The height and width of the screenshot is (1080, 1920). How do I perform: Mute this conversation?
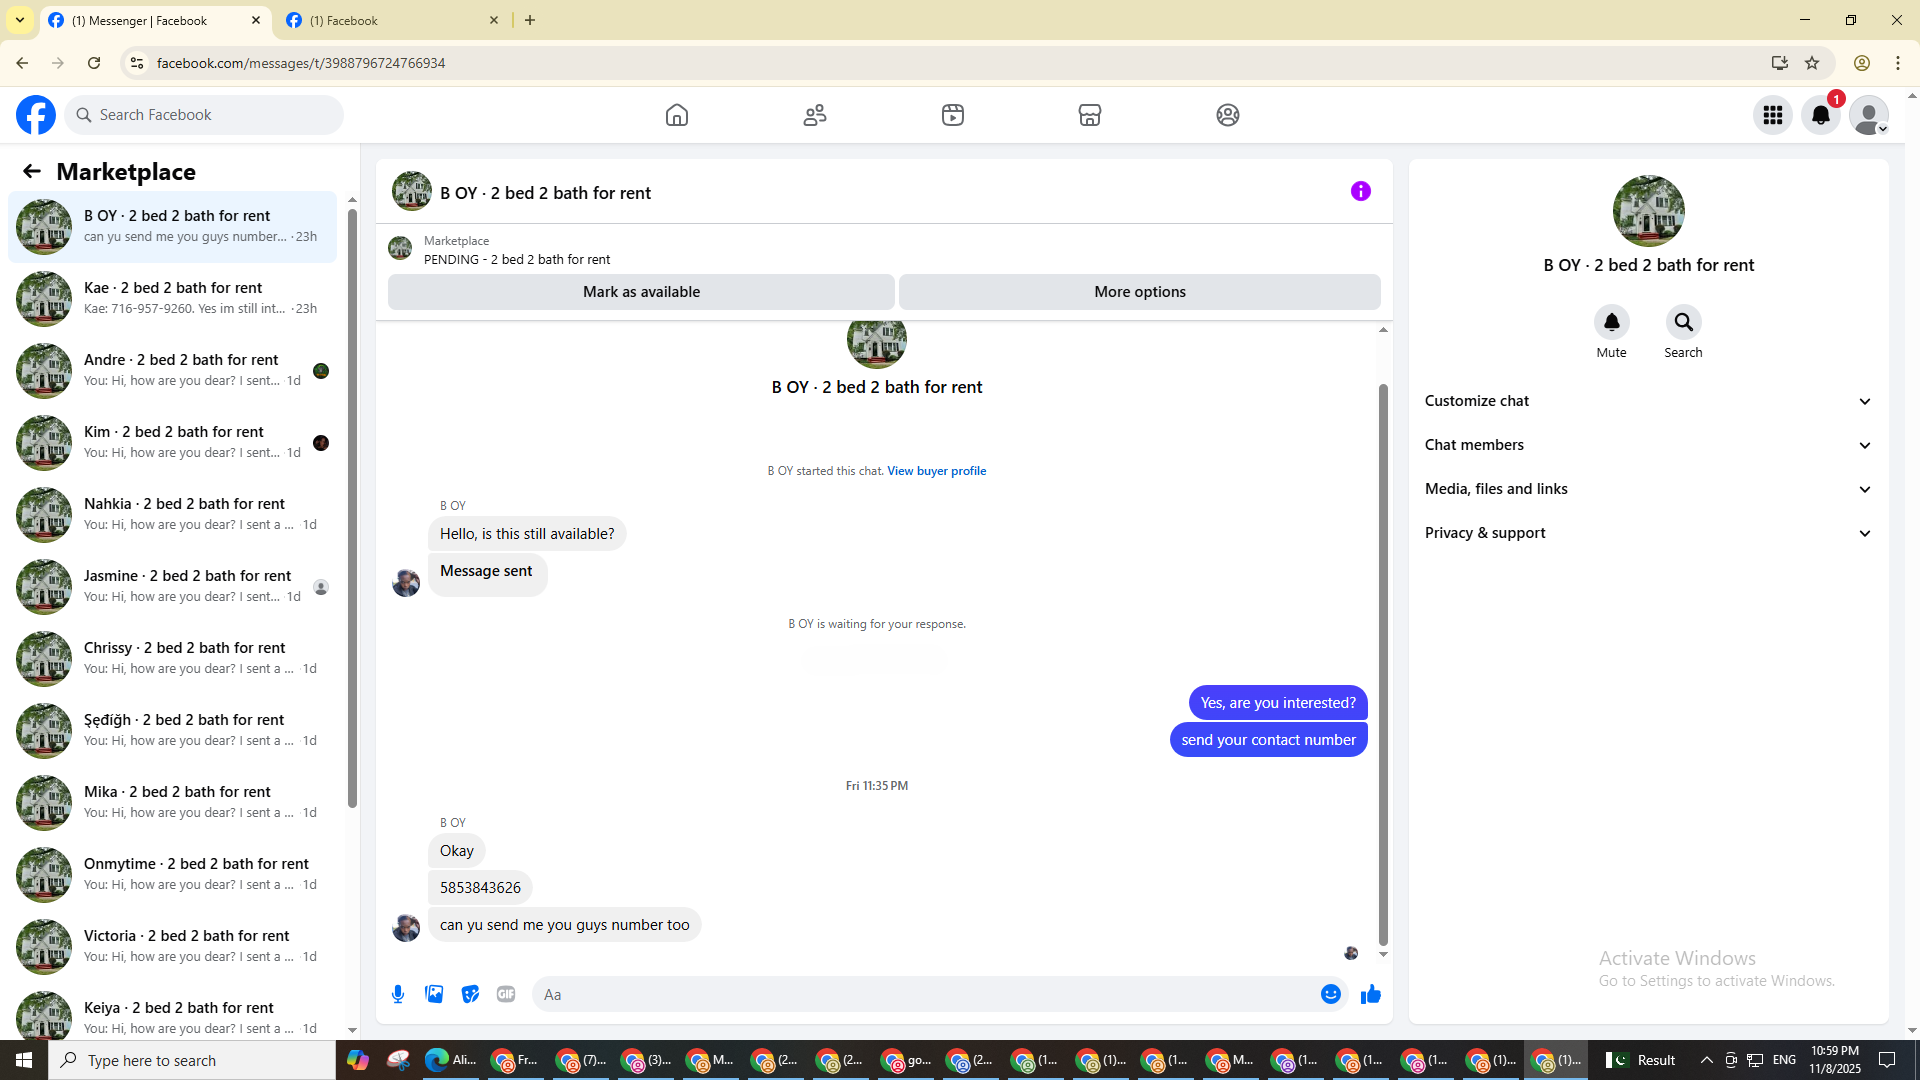pyautogui.click(x=1611, y=323)
